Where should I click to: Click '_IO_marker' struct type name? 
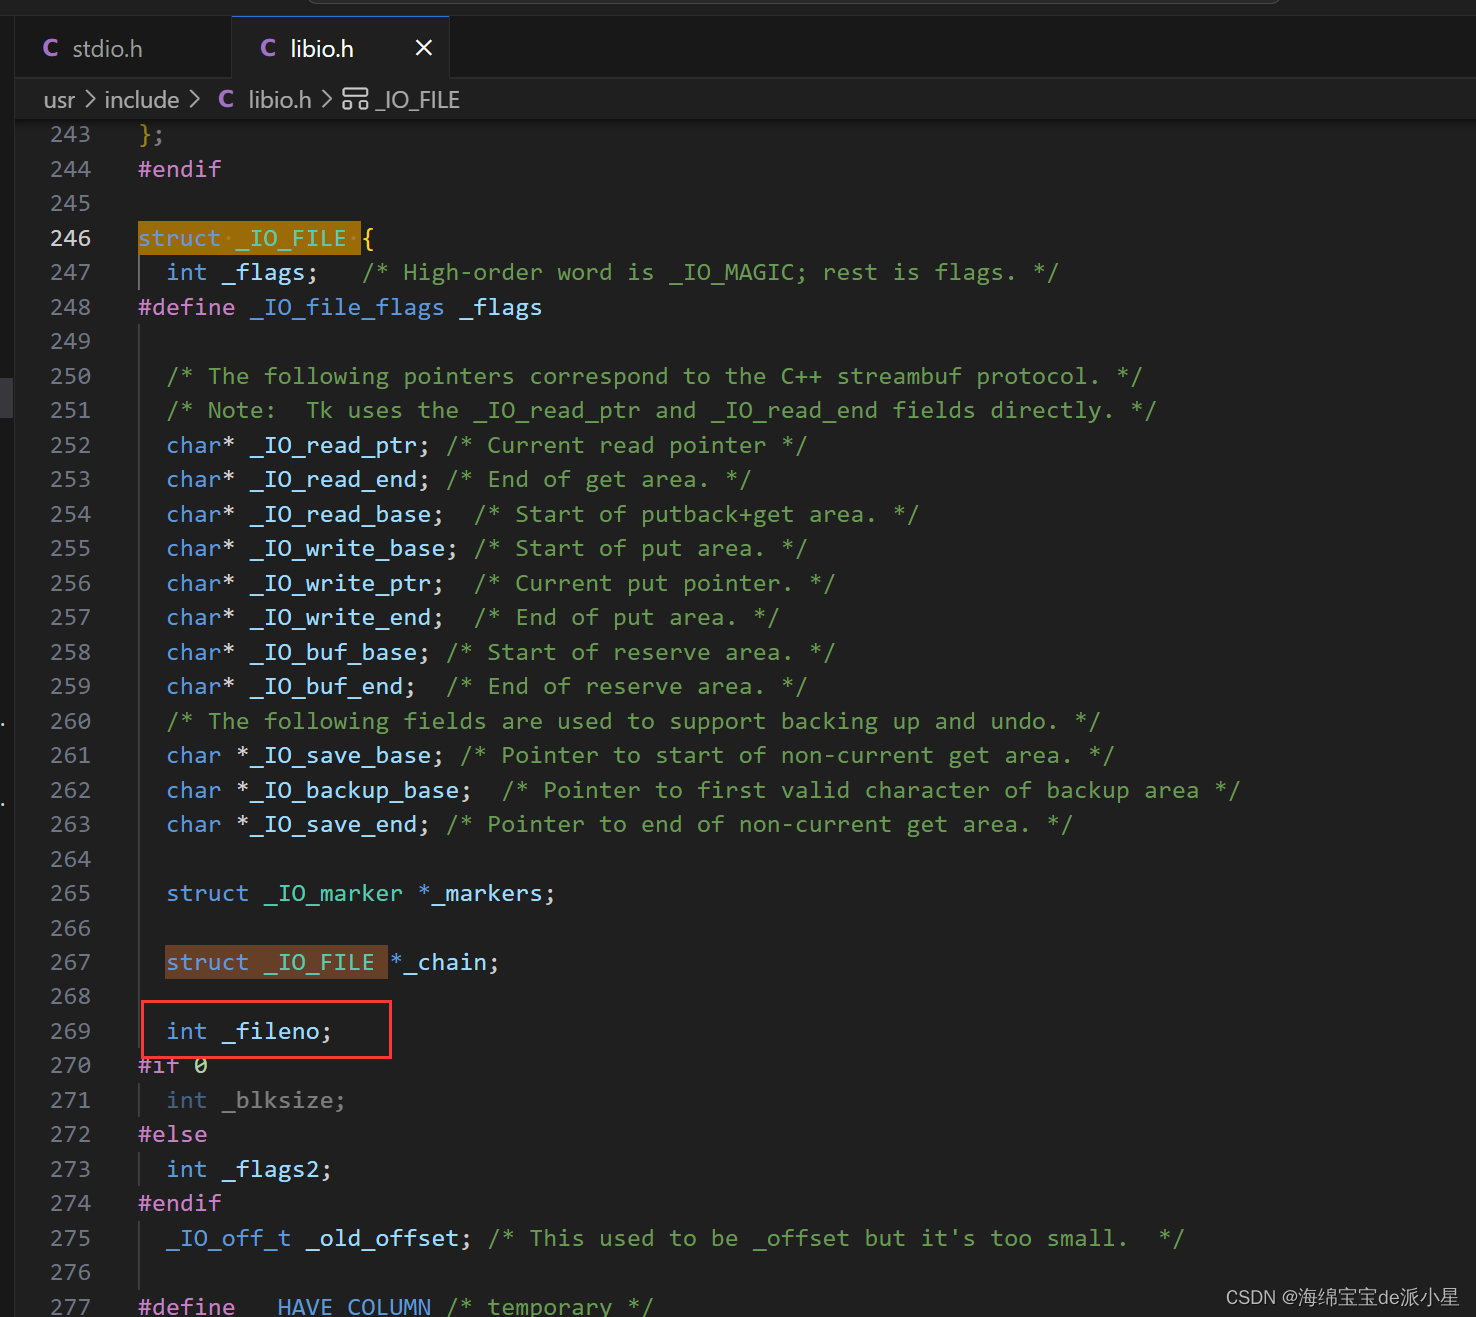[333, 893]
